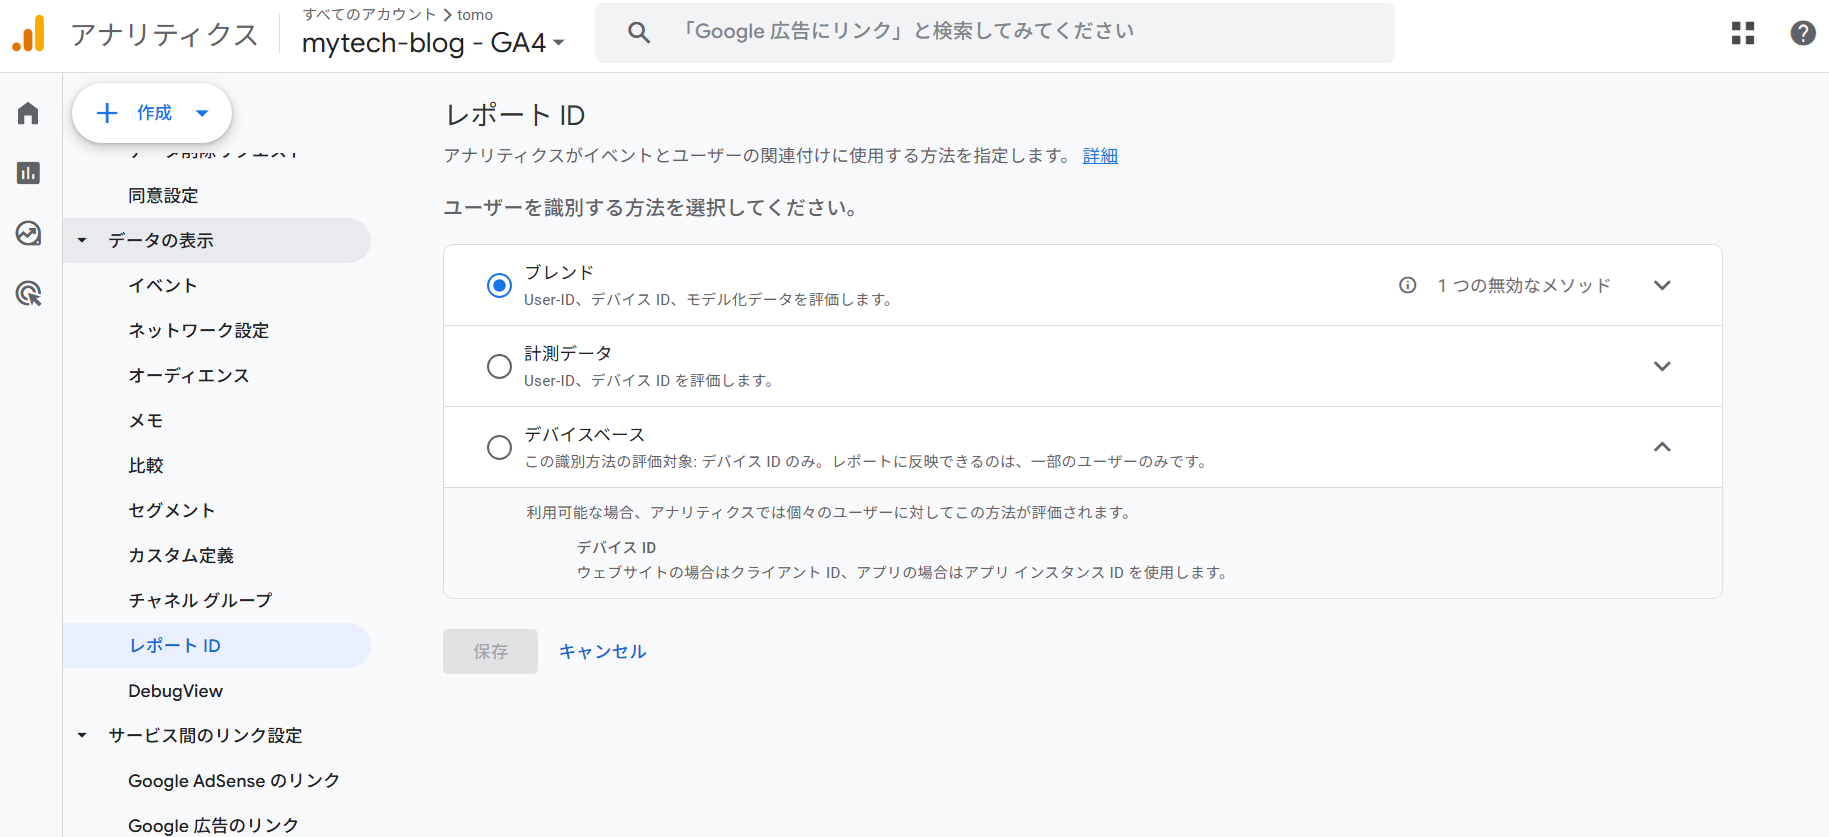Image resolution: width=1829 pixels, height=837 pixels.
Task: Click the Google Analytics logo icon
Action: point(29,34)
